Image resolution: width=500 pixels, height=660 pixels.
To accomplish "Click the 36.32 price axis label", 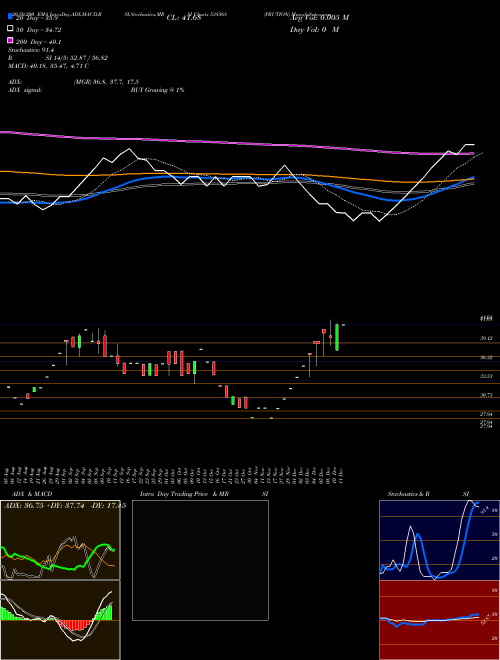I will (487, 357).
